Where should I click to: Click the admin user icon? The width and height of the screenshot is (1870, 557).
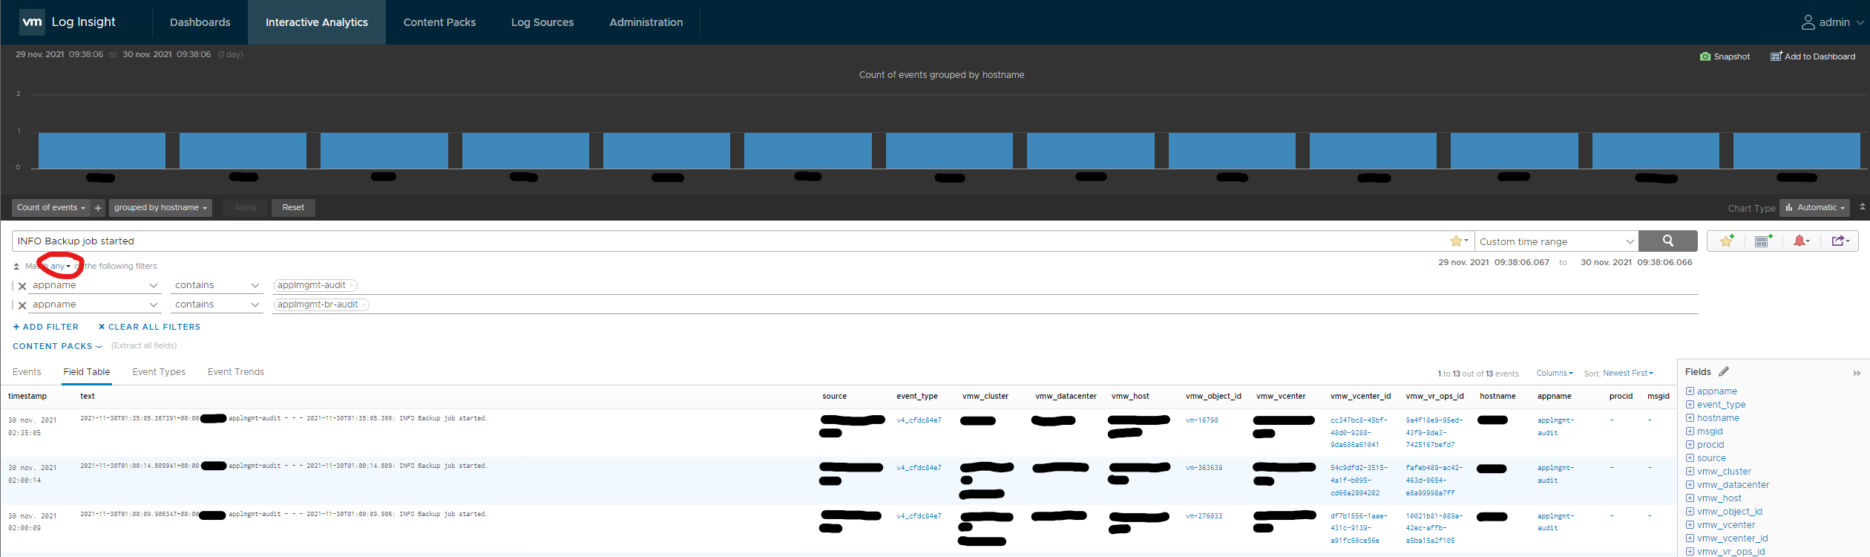pyautogui.click(x=1808, y=22)
